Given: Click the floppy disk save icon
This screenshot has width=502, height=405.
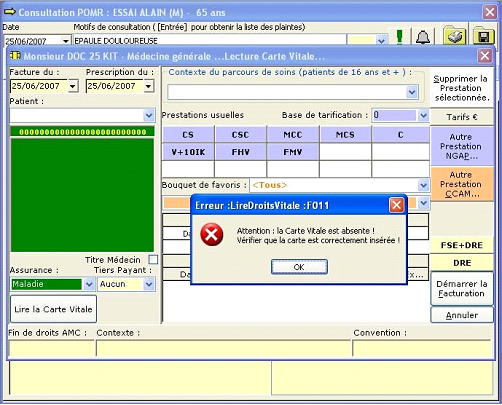Looking at the screenshot, I should (484, 35).
